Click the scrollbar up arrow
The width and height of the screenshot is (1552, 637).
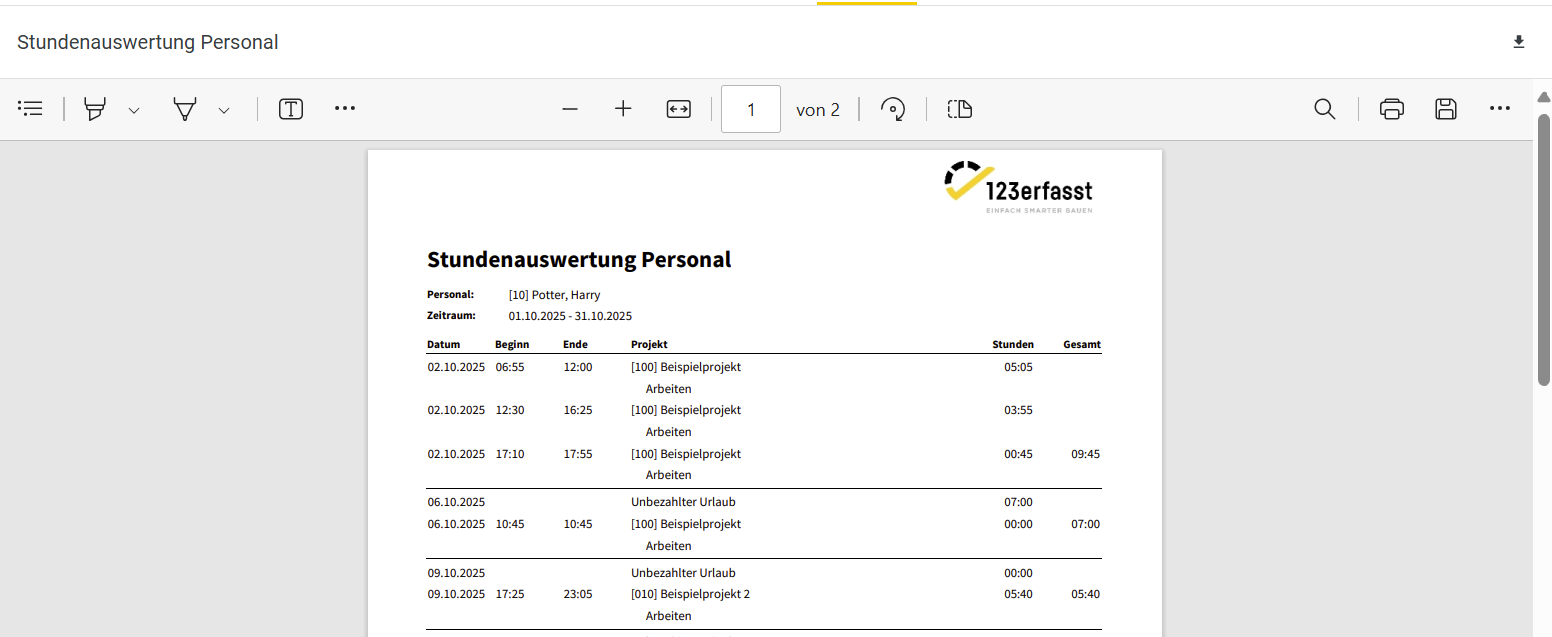[x=1543, y=97]
